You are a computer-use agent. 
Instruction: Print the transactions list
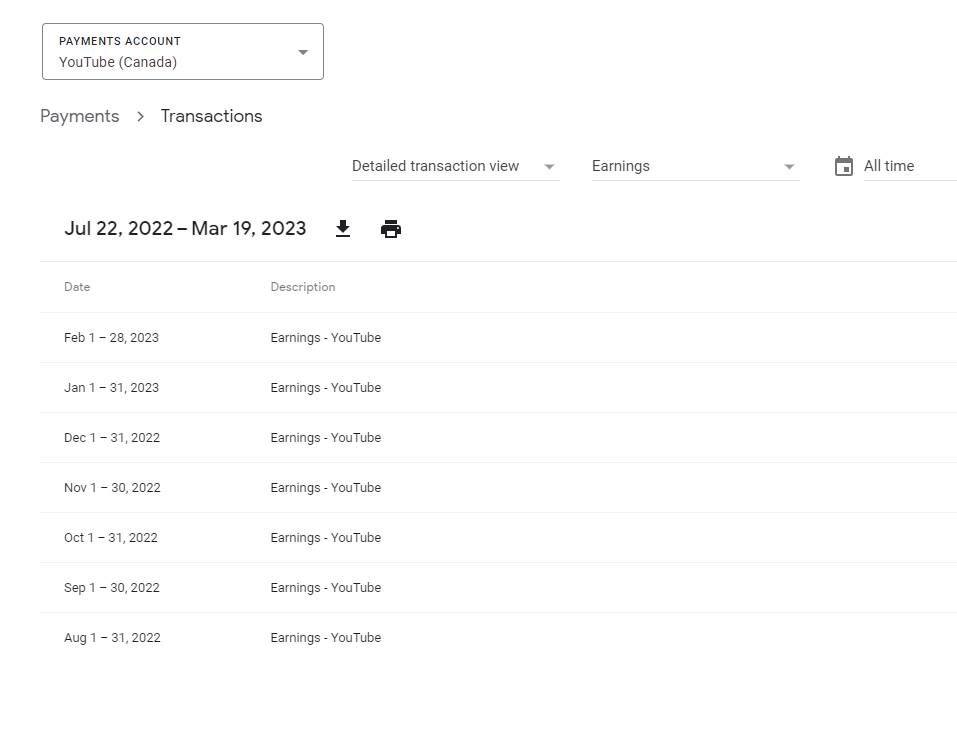[x=391, y=229]
